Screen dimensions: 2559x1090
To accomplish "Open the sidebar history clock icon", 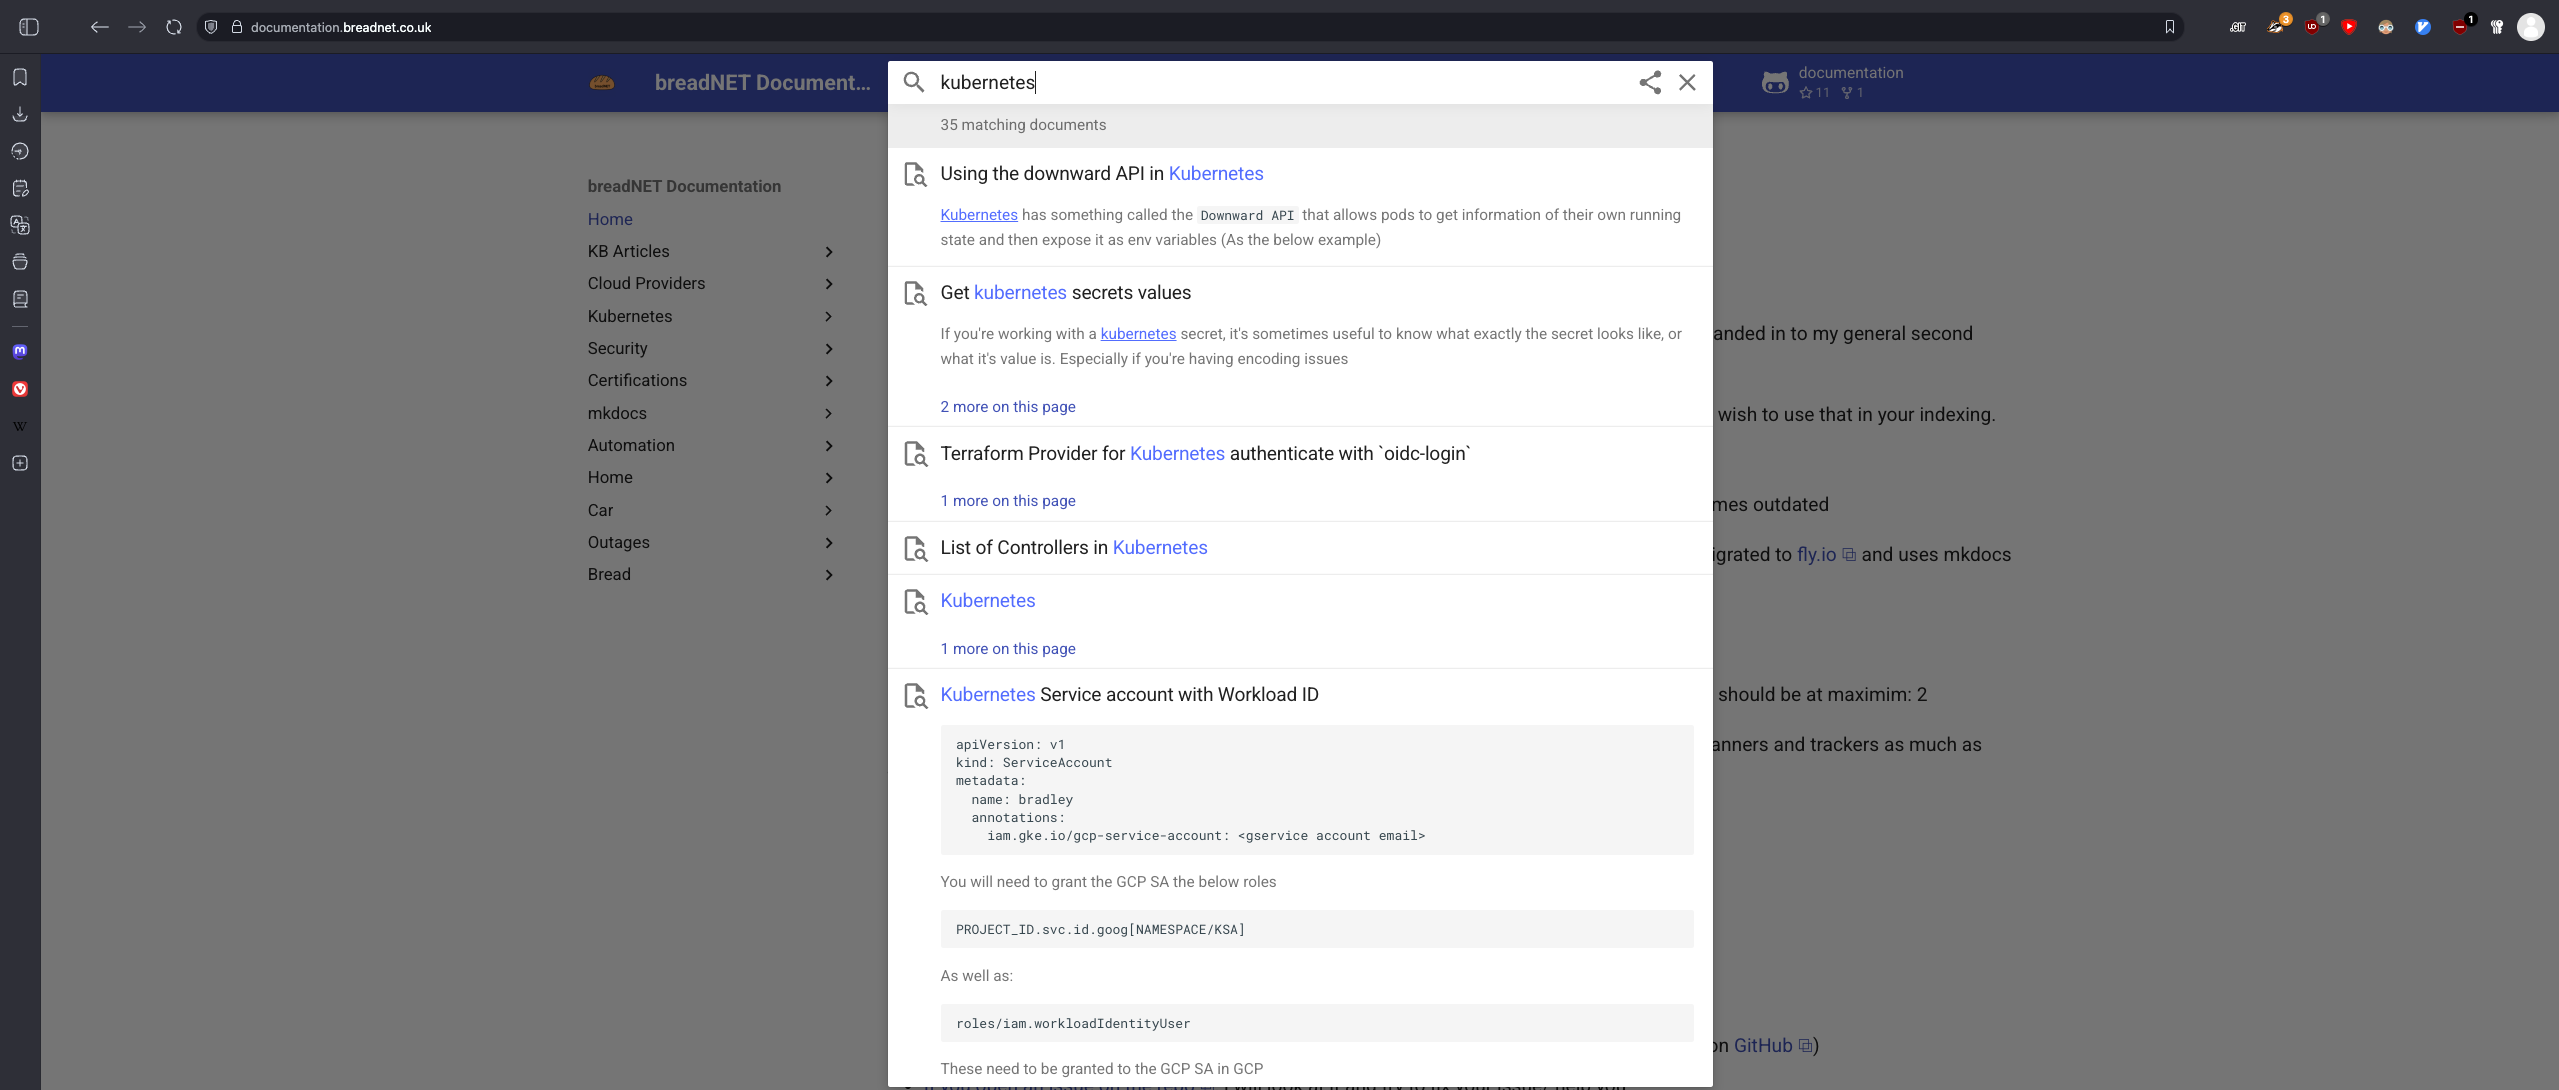I will coord(20,151).
